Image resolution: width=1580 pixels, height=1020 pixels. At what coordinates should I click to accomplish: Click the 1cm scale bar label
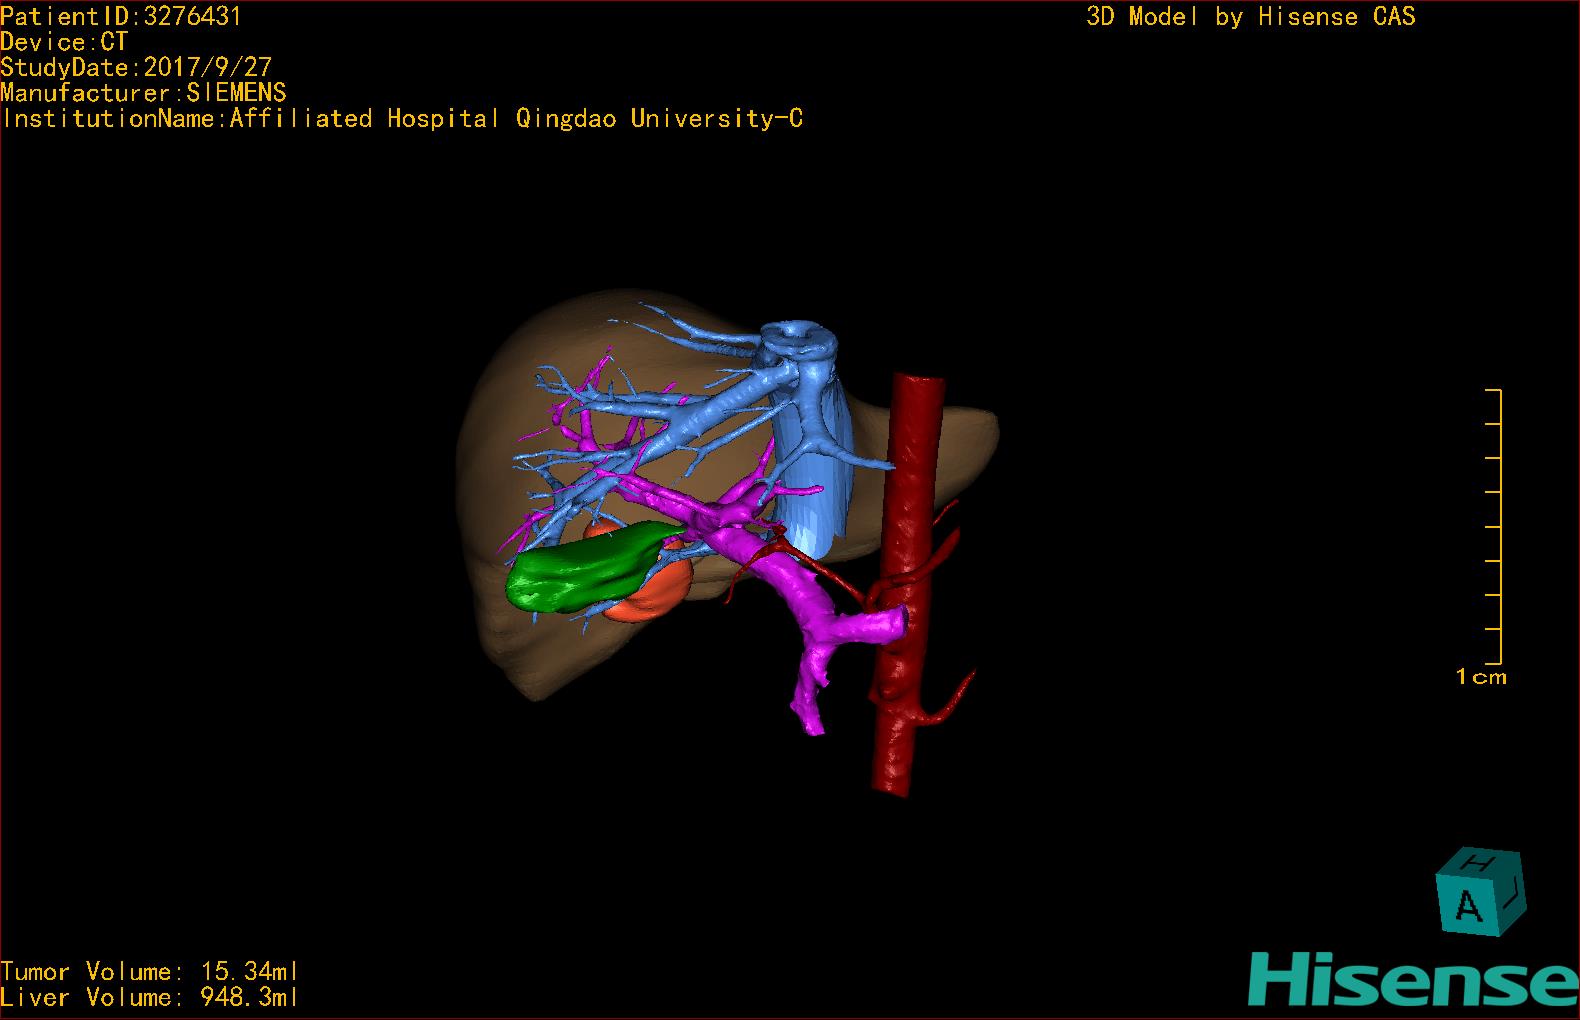(x=1480, y=677)
